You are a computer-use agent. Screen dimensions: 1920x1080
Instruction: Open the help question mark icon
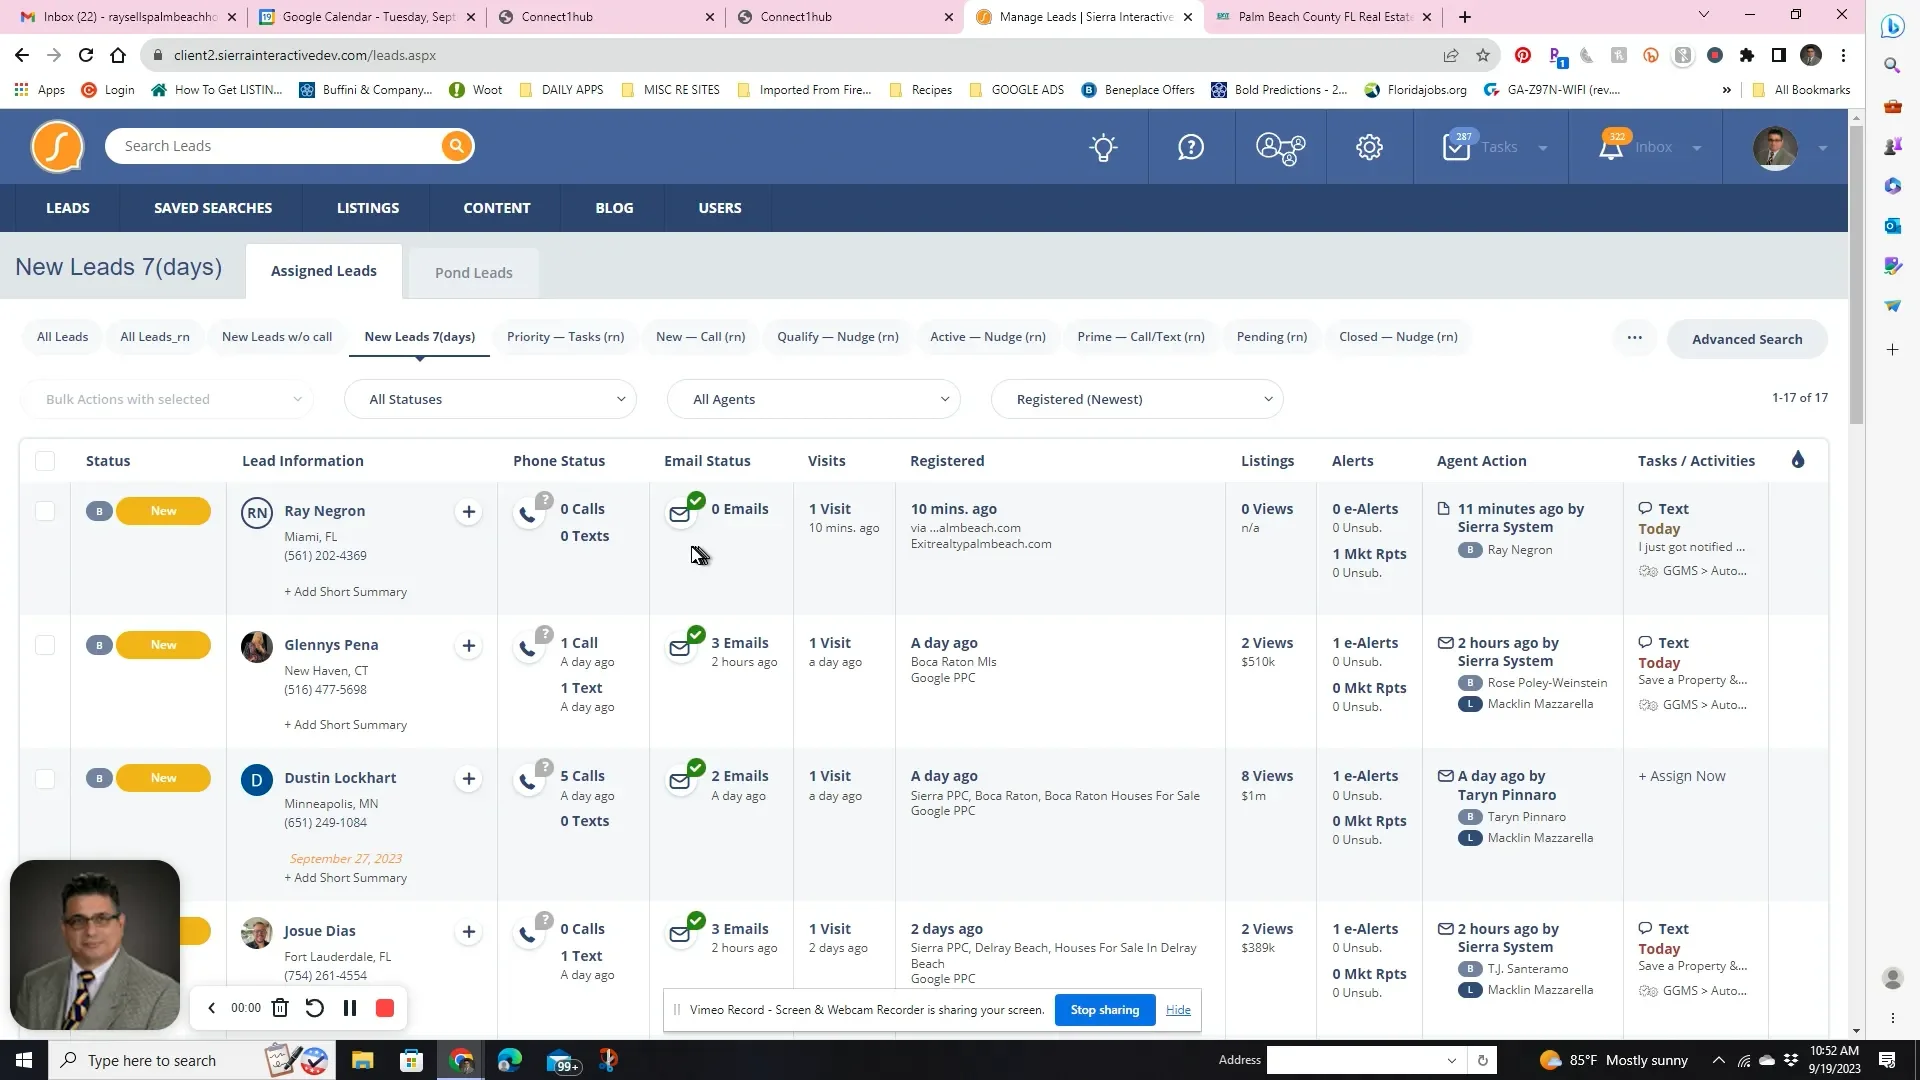(1190, 147)
